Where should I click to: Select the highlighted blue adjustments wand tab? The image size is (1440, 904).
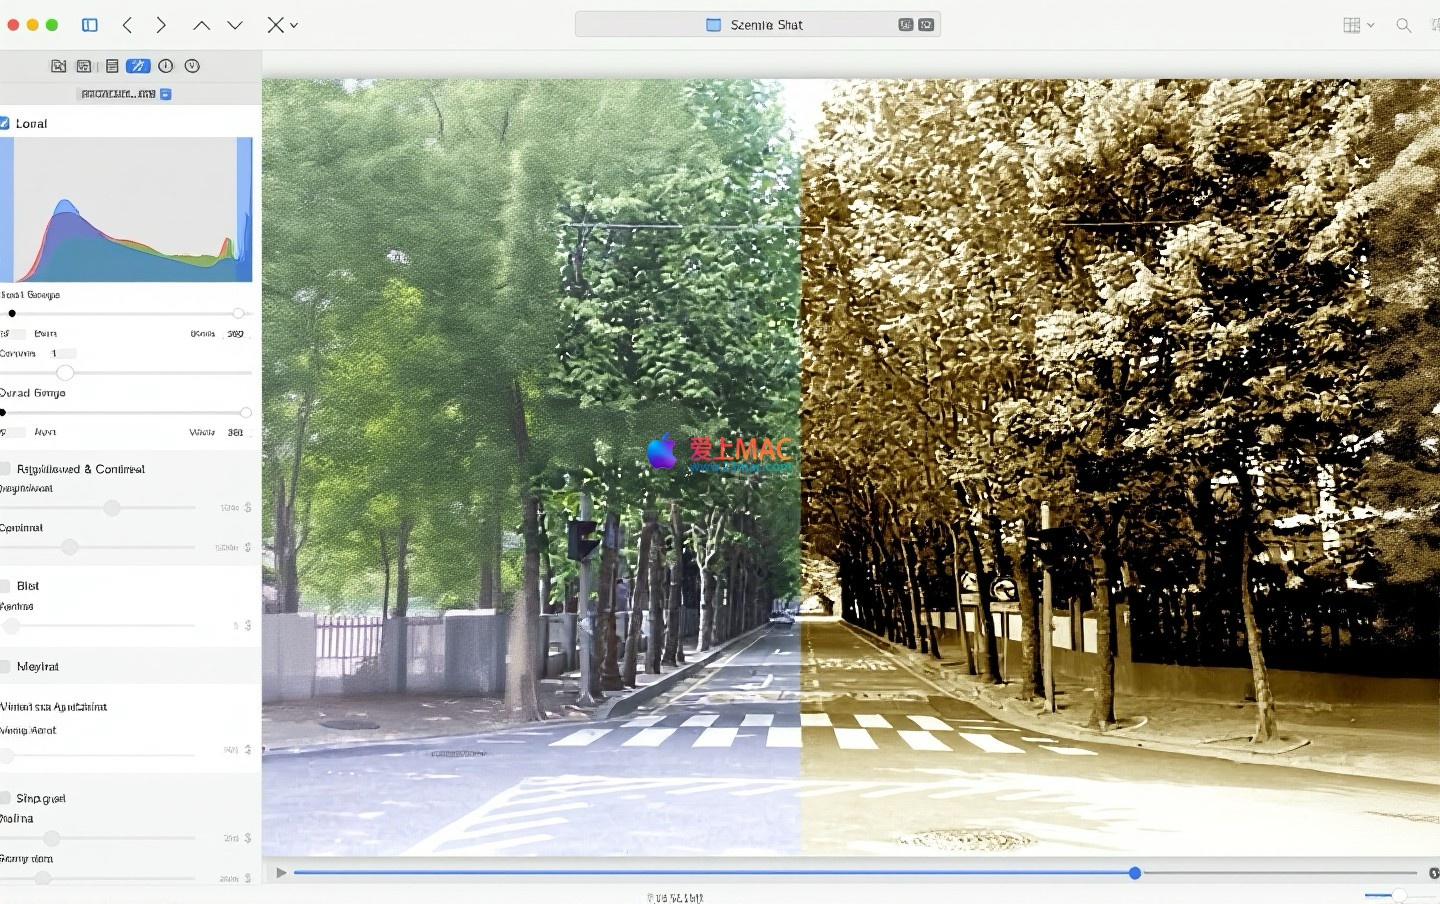point(138,66)
